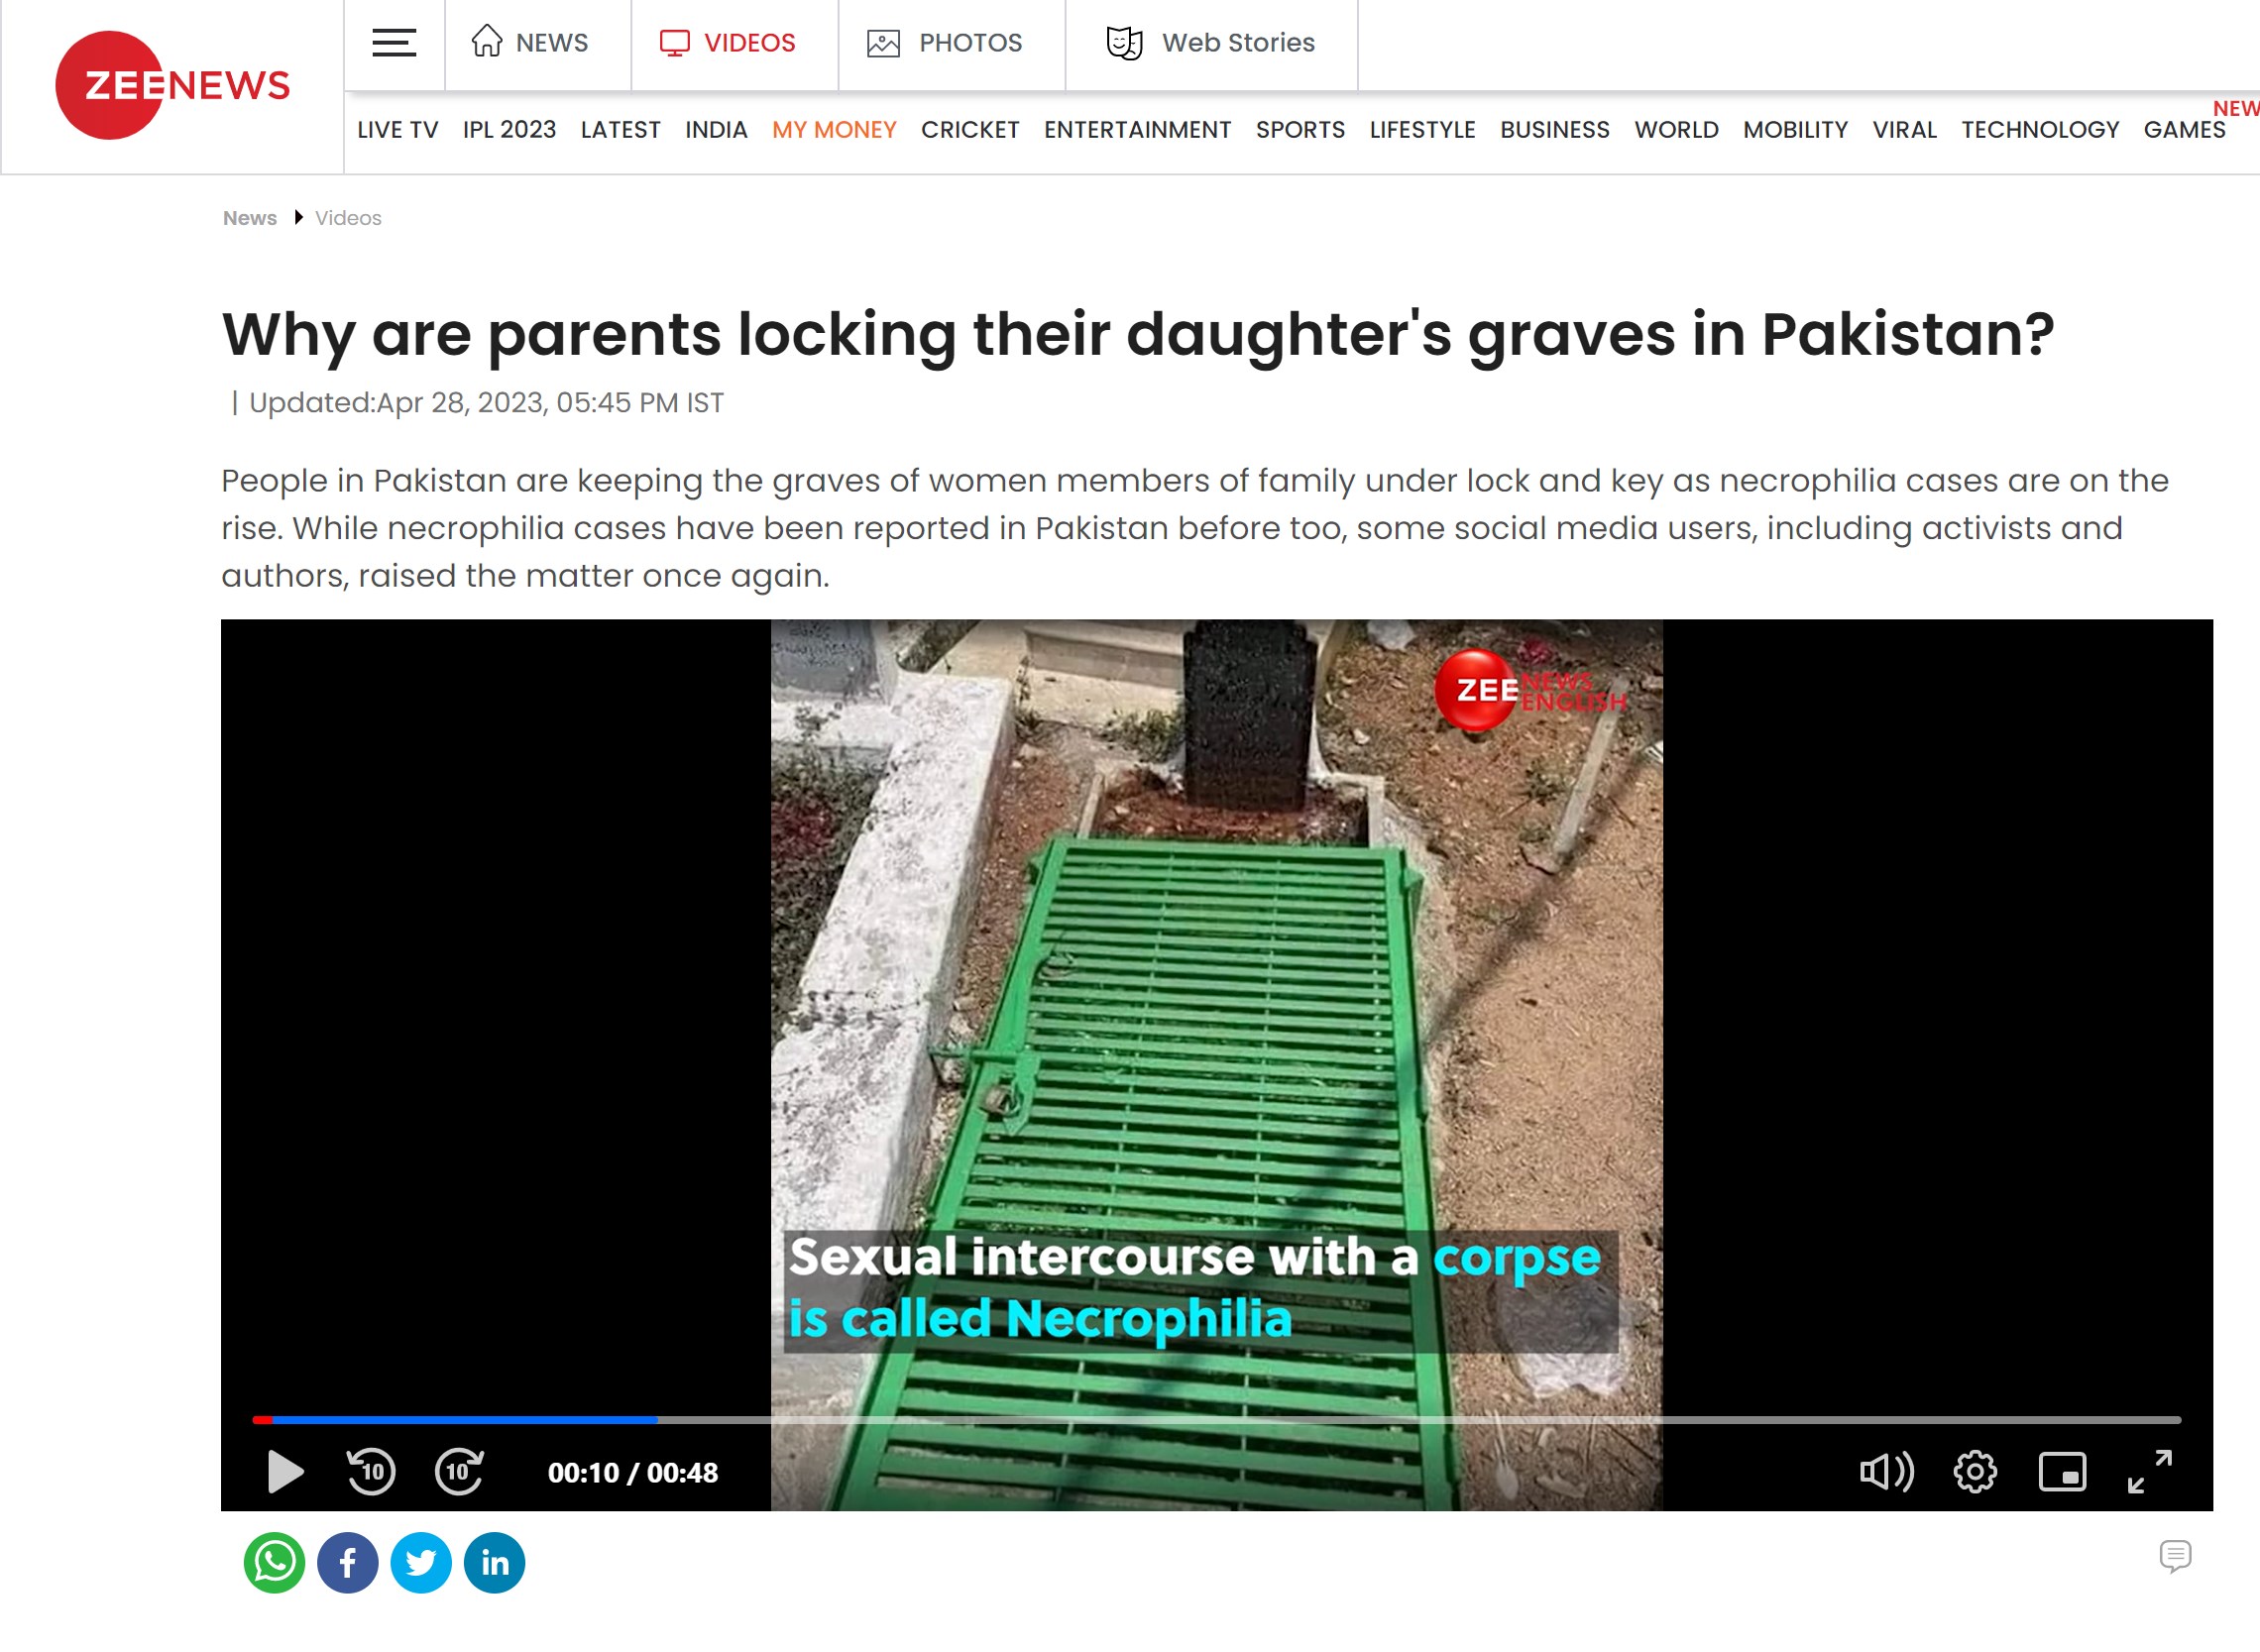Share the video on Facebook
Screen dimensions: 2260x1652
pos(347,1562)
